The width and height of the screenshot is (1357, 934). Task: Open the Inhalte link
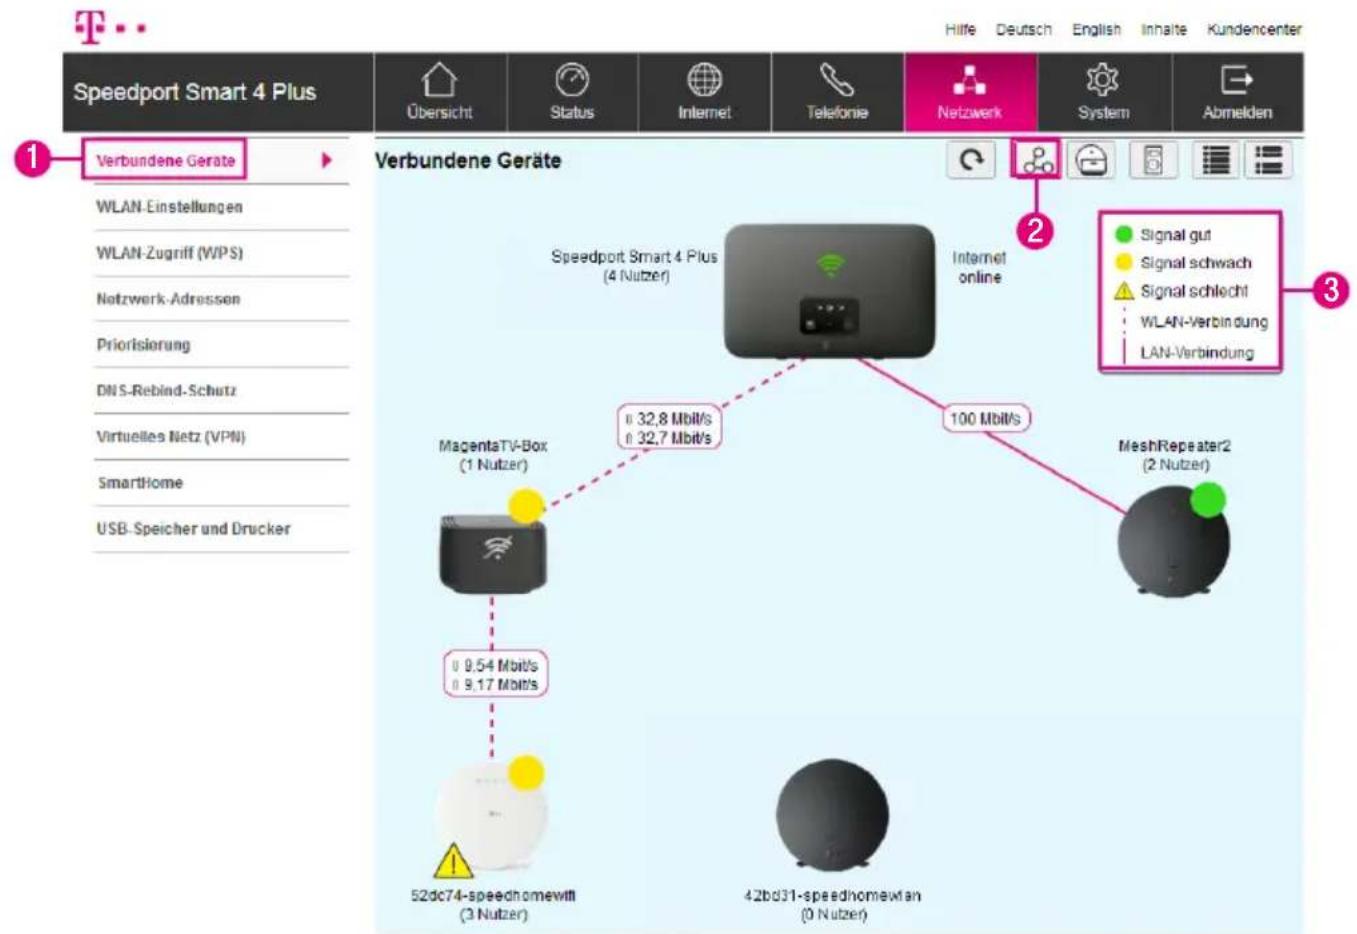[x=1164, y=29]
